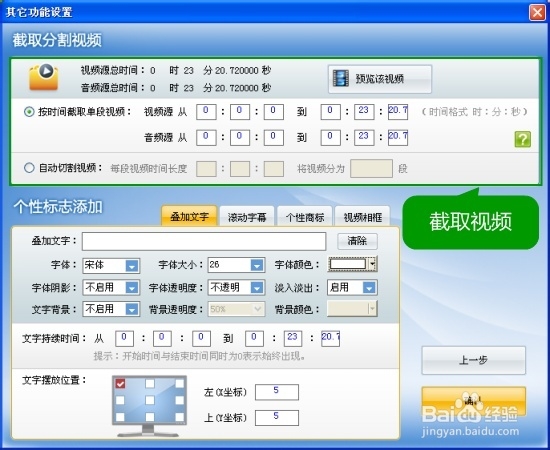Image resolution: width=550 pixels, height=450 pixels.
Task: Switch to the 滚动字幕 tab
Action: [x=247, y=217]
